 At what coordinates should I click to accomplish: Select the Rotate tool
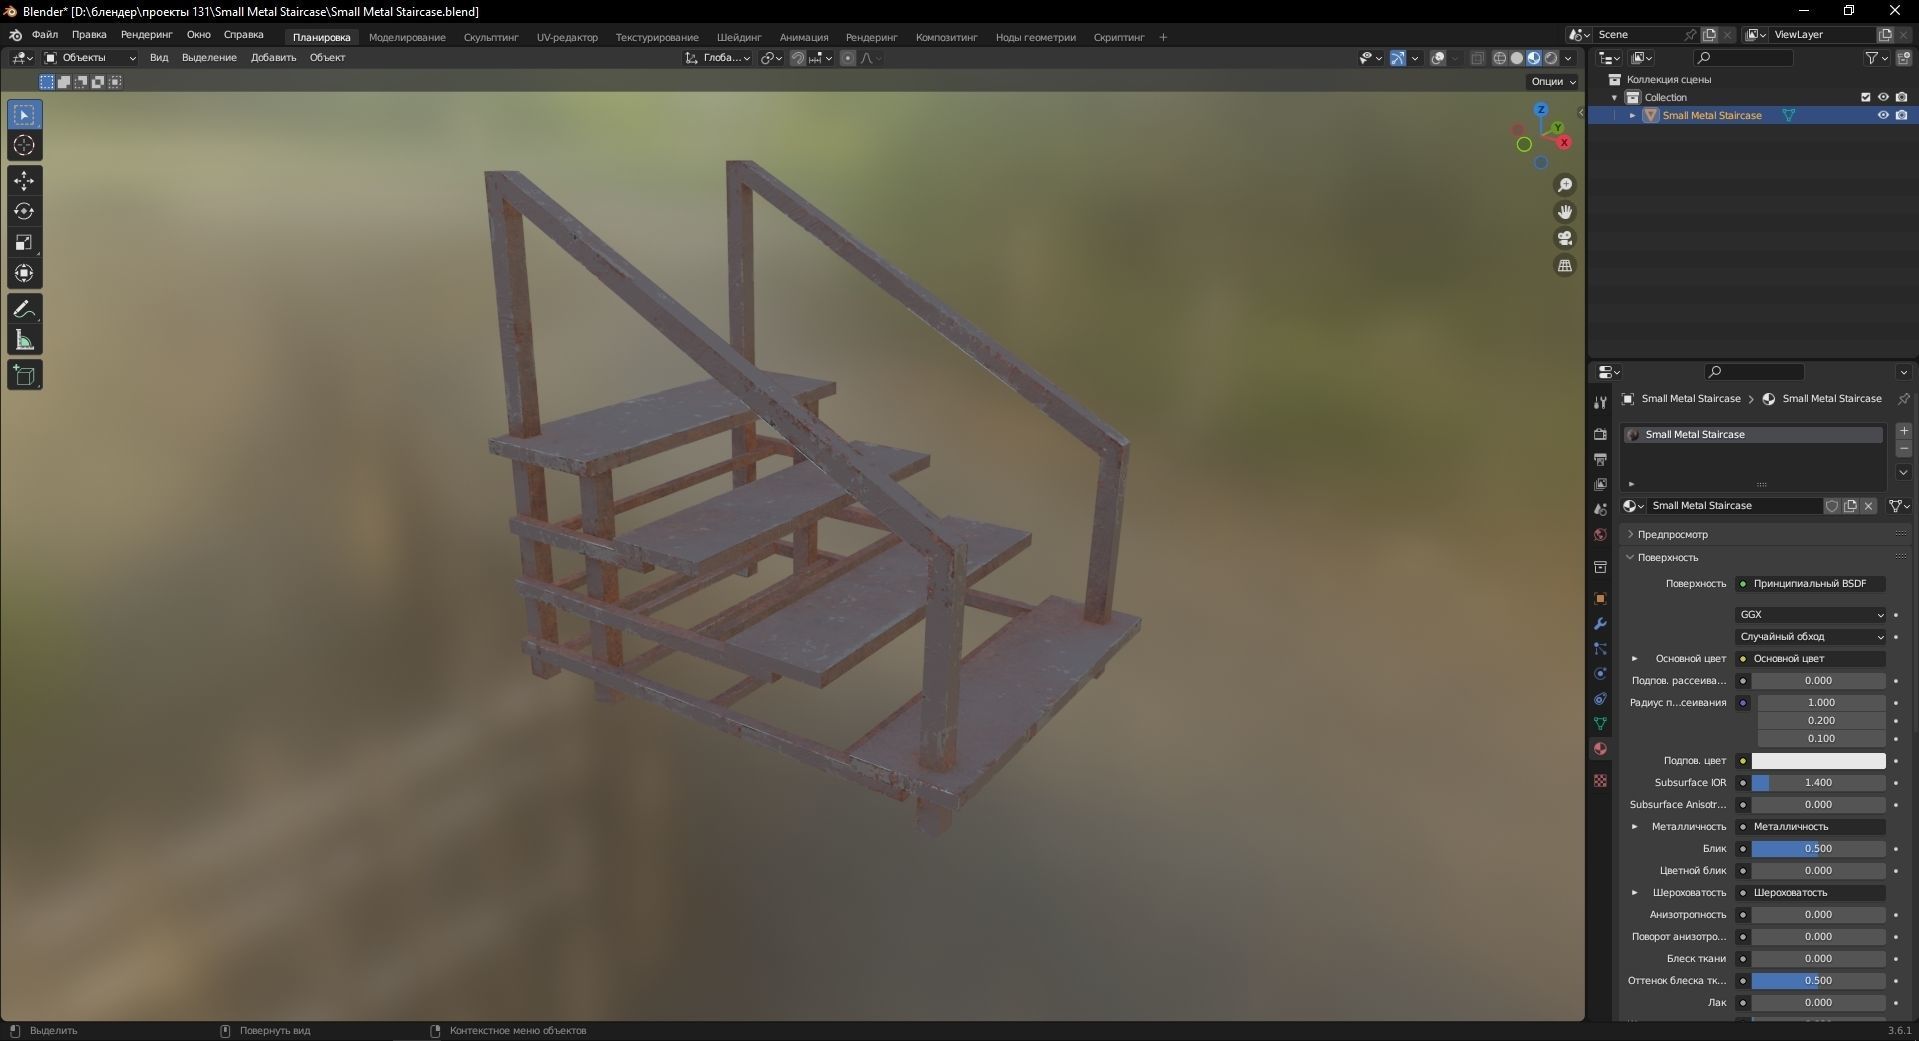coord(24,211)
